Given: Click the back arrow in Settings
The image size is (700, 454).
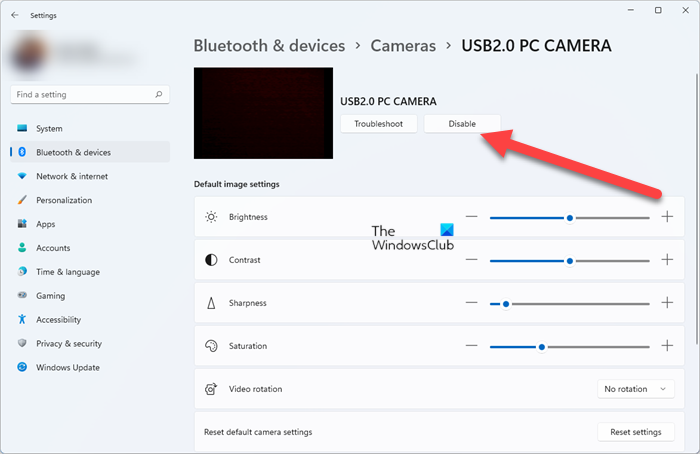Looking at the screenshot, I should click(14, 16).
